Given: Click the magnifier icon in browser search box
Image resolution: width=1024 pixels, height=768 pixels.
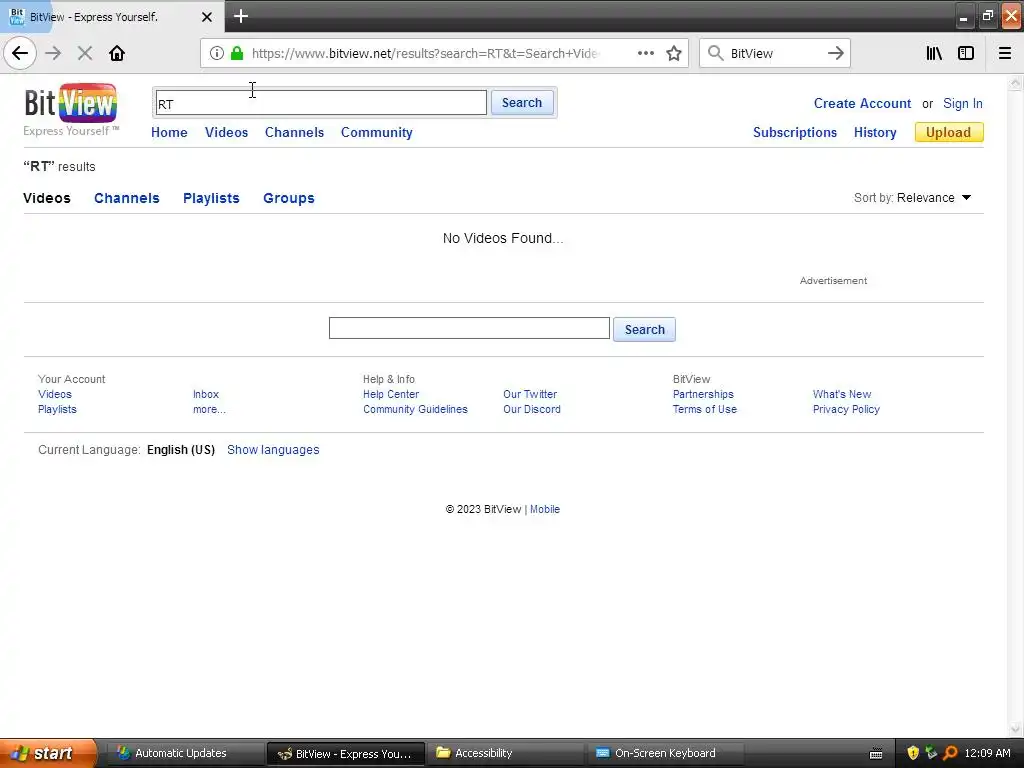Looking at the screenshot, I should [716, 53].
